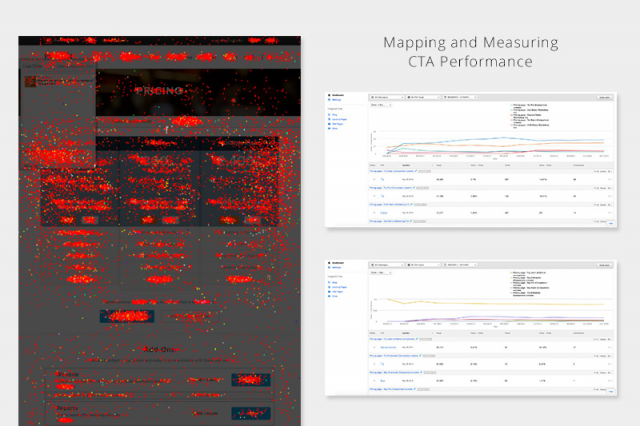Open the middle filter dropdown in upper dashboard

(x=421, y=97)
